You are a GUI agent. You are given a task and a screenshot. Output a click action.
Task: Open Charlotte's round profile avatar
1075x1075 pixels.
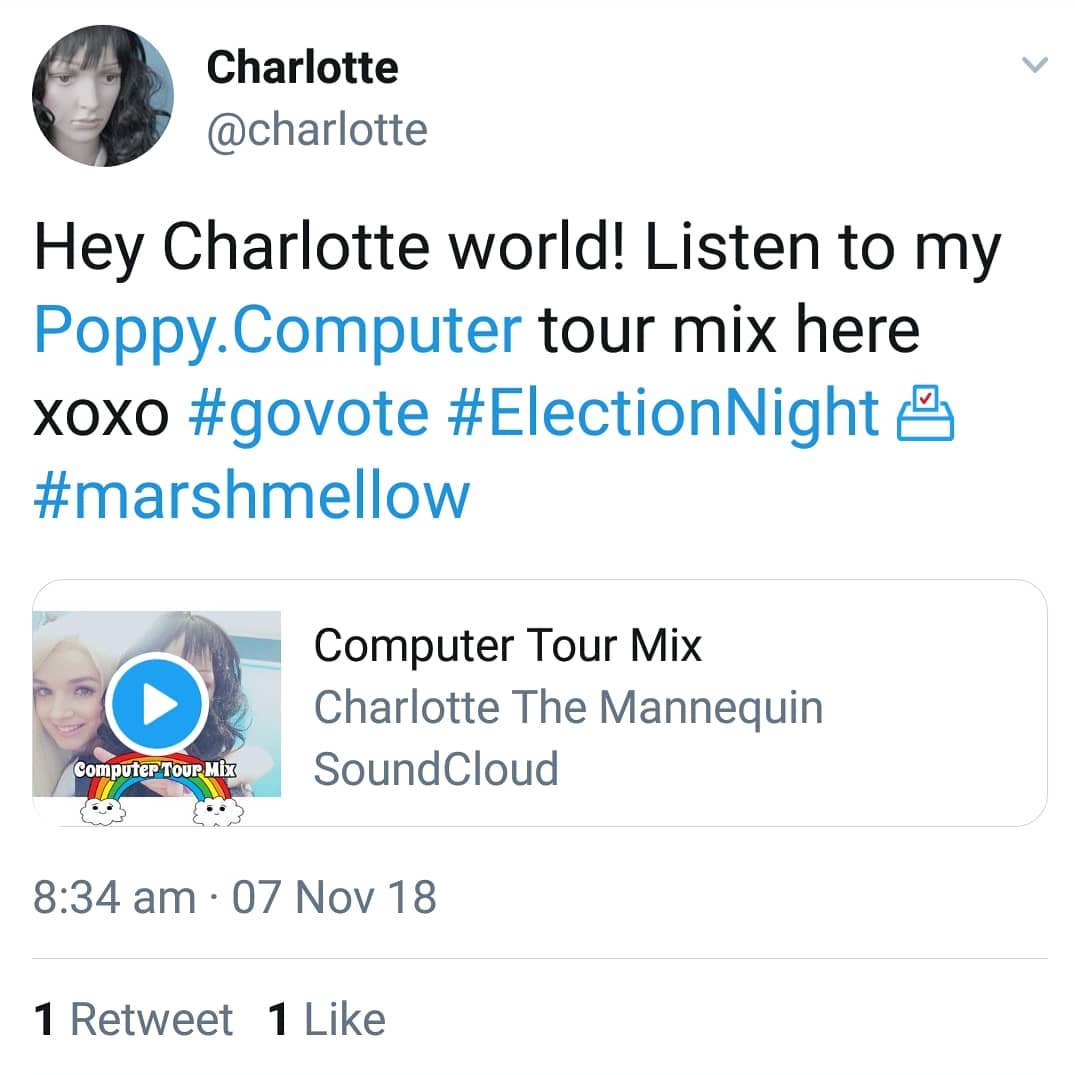103,96
